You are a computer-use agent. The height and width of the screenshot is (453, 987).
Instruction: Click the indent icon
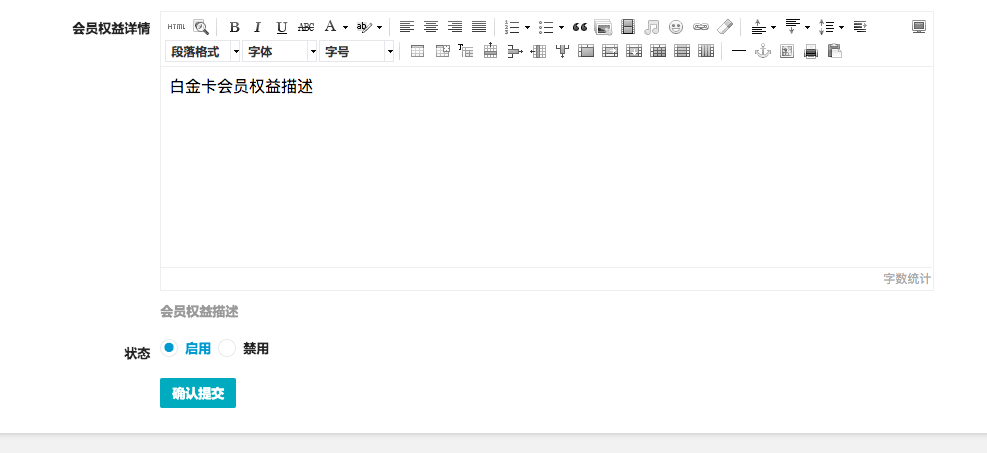pos(860,27)
